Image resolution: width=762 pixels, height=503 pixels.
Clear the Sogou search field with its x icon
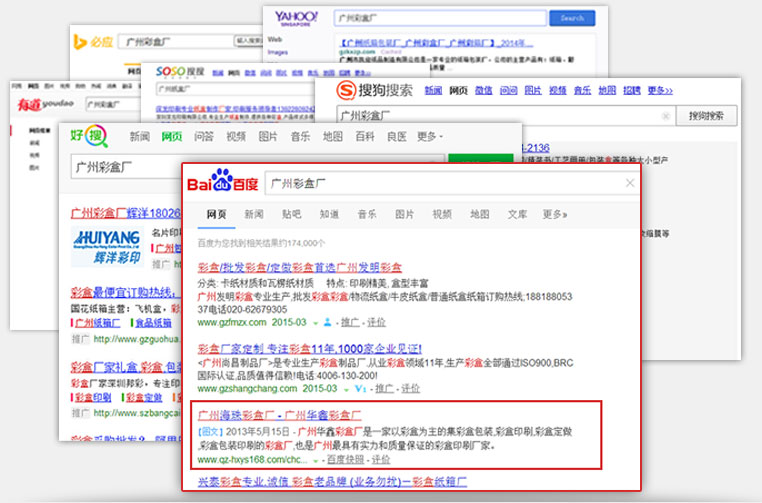click(x=665, y=116)
